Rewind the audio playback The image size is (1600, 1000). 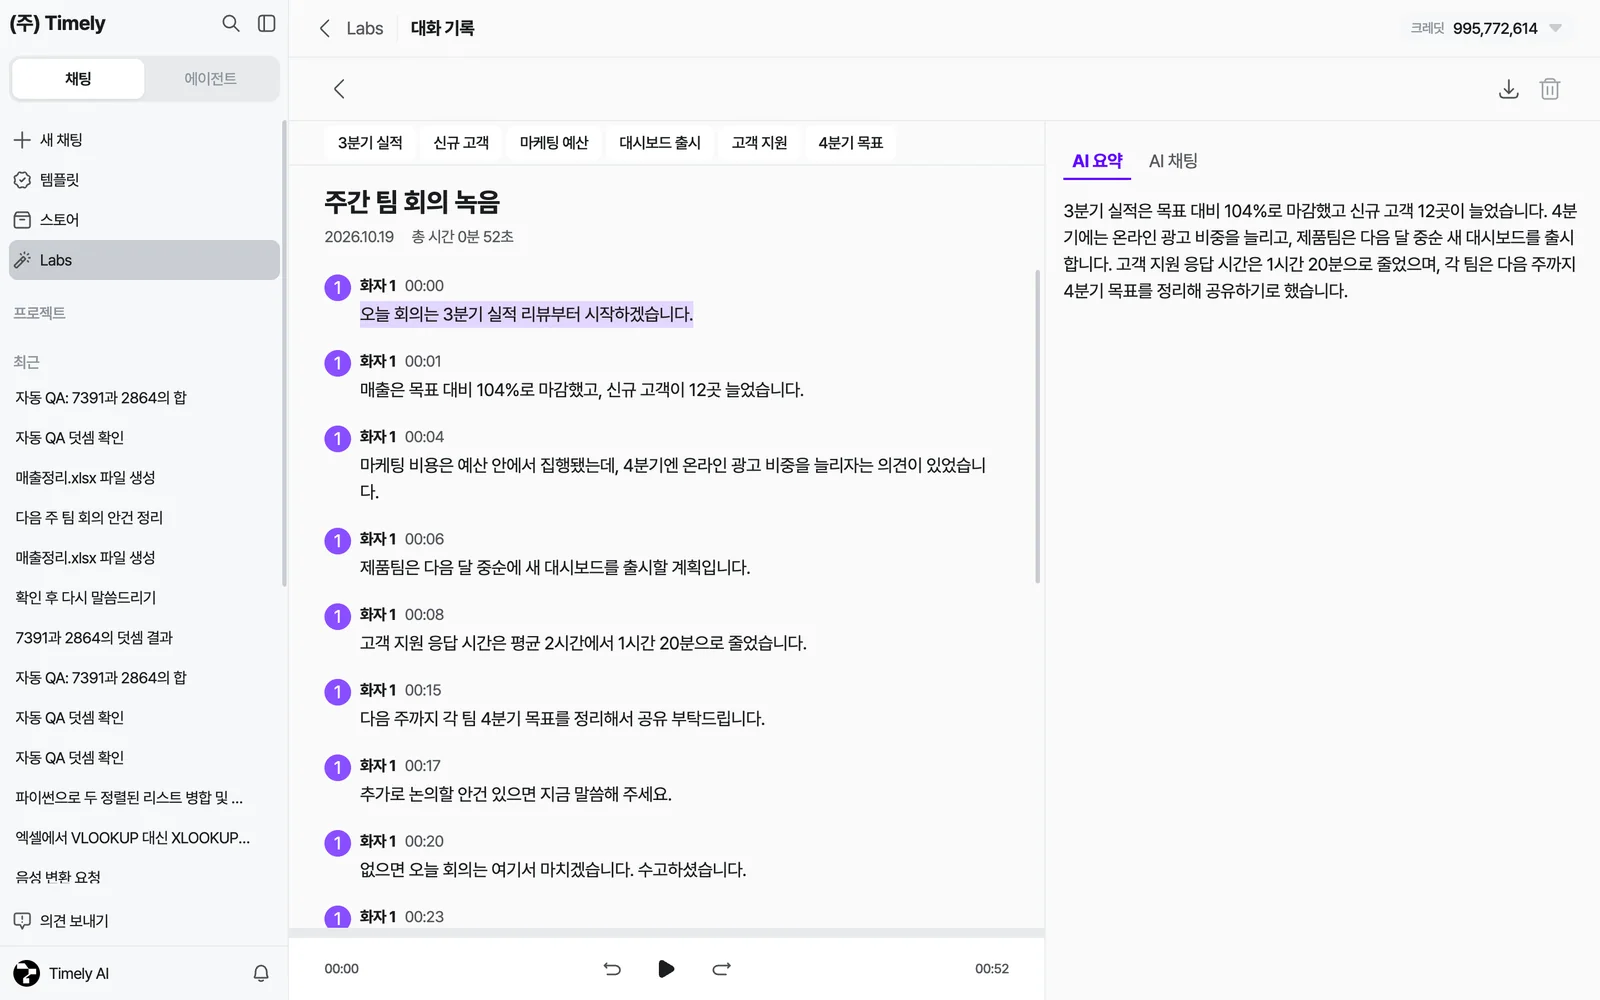(612, 968)
